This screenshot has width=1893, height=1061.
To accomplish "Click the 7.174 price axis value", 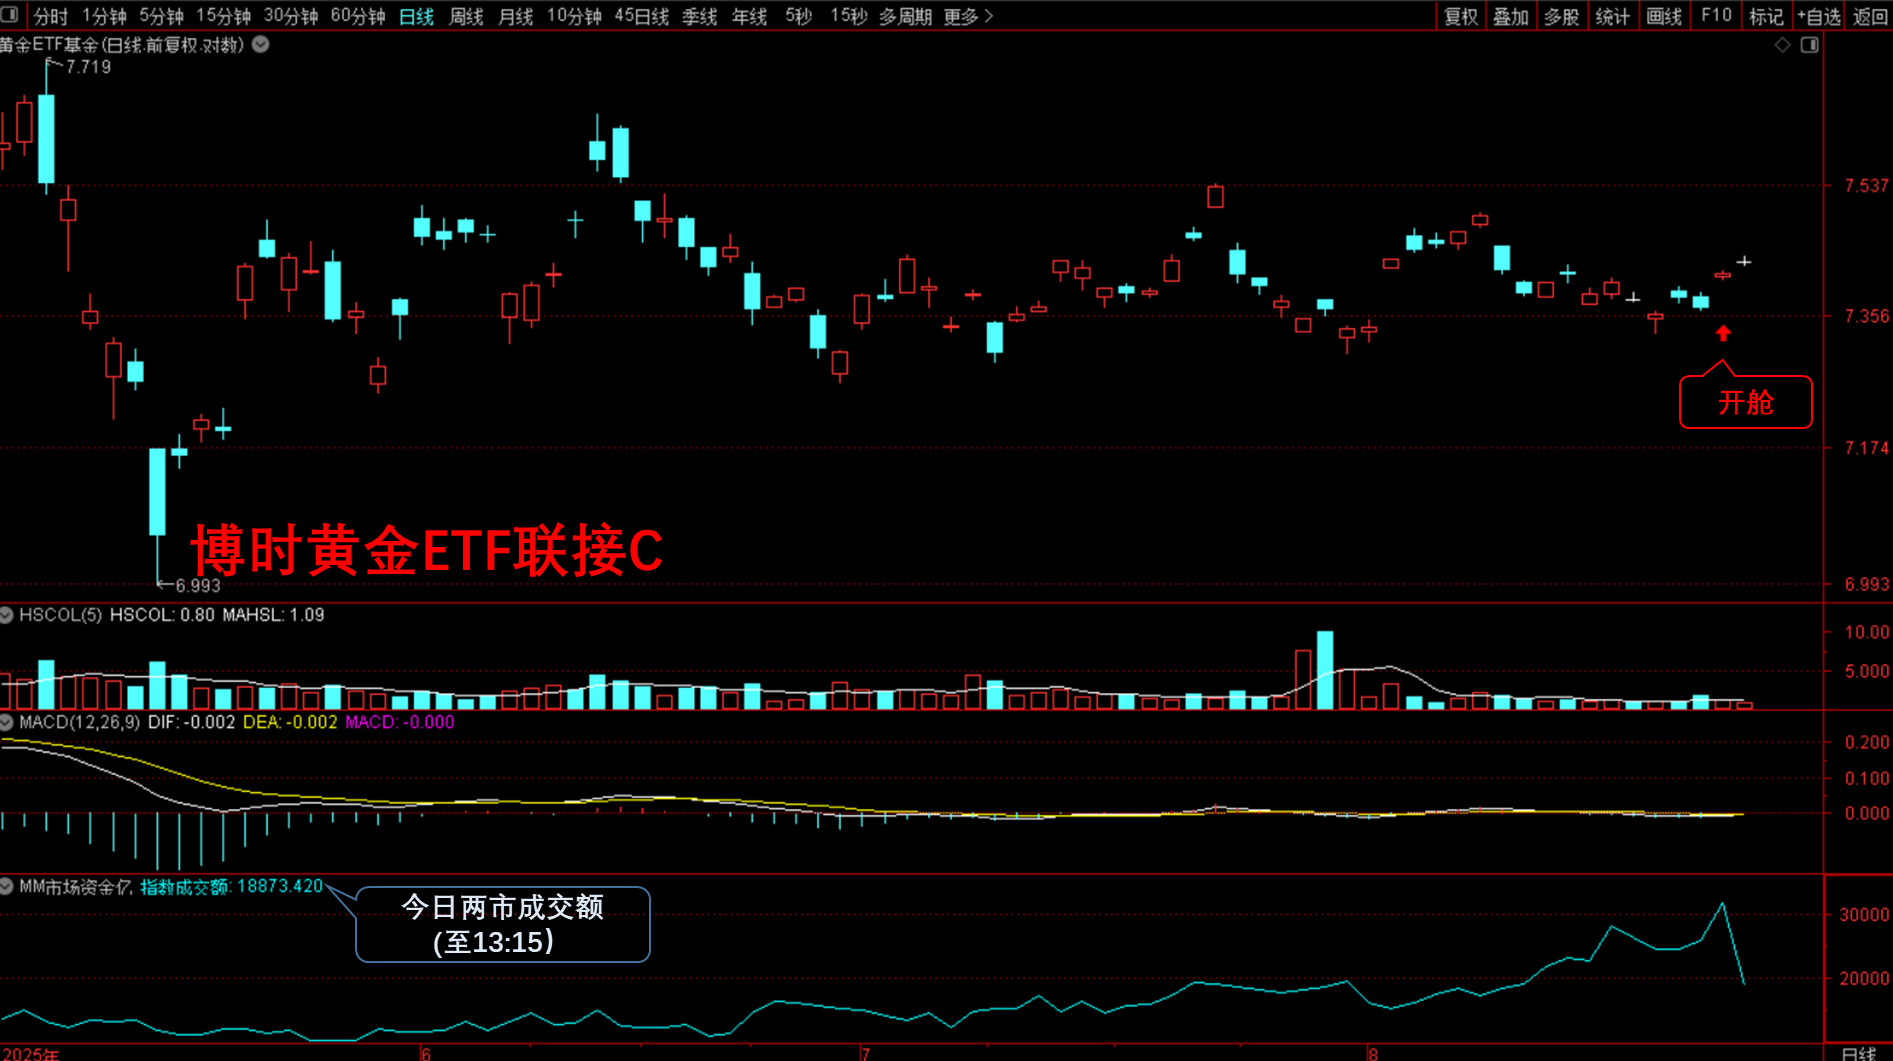I will (x=1867, y=448).
